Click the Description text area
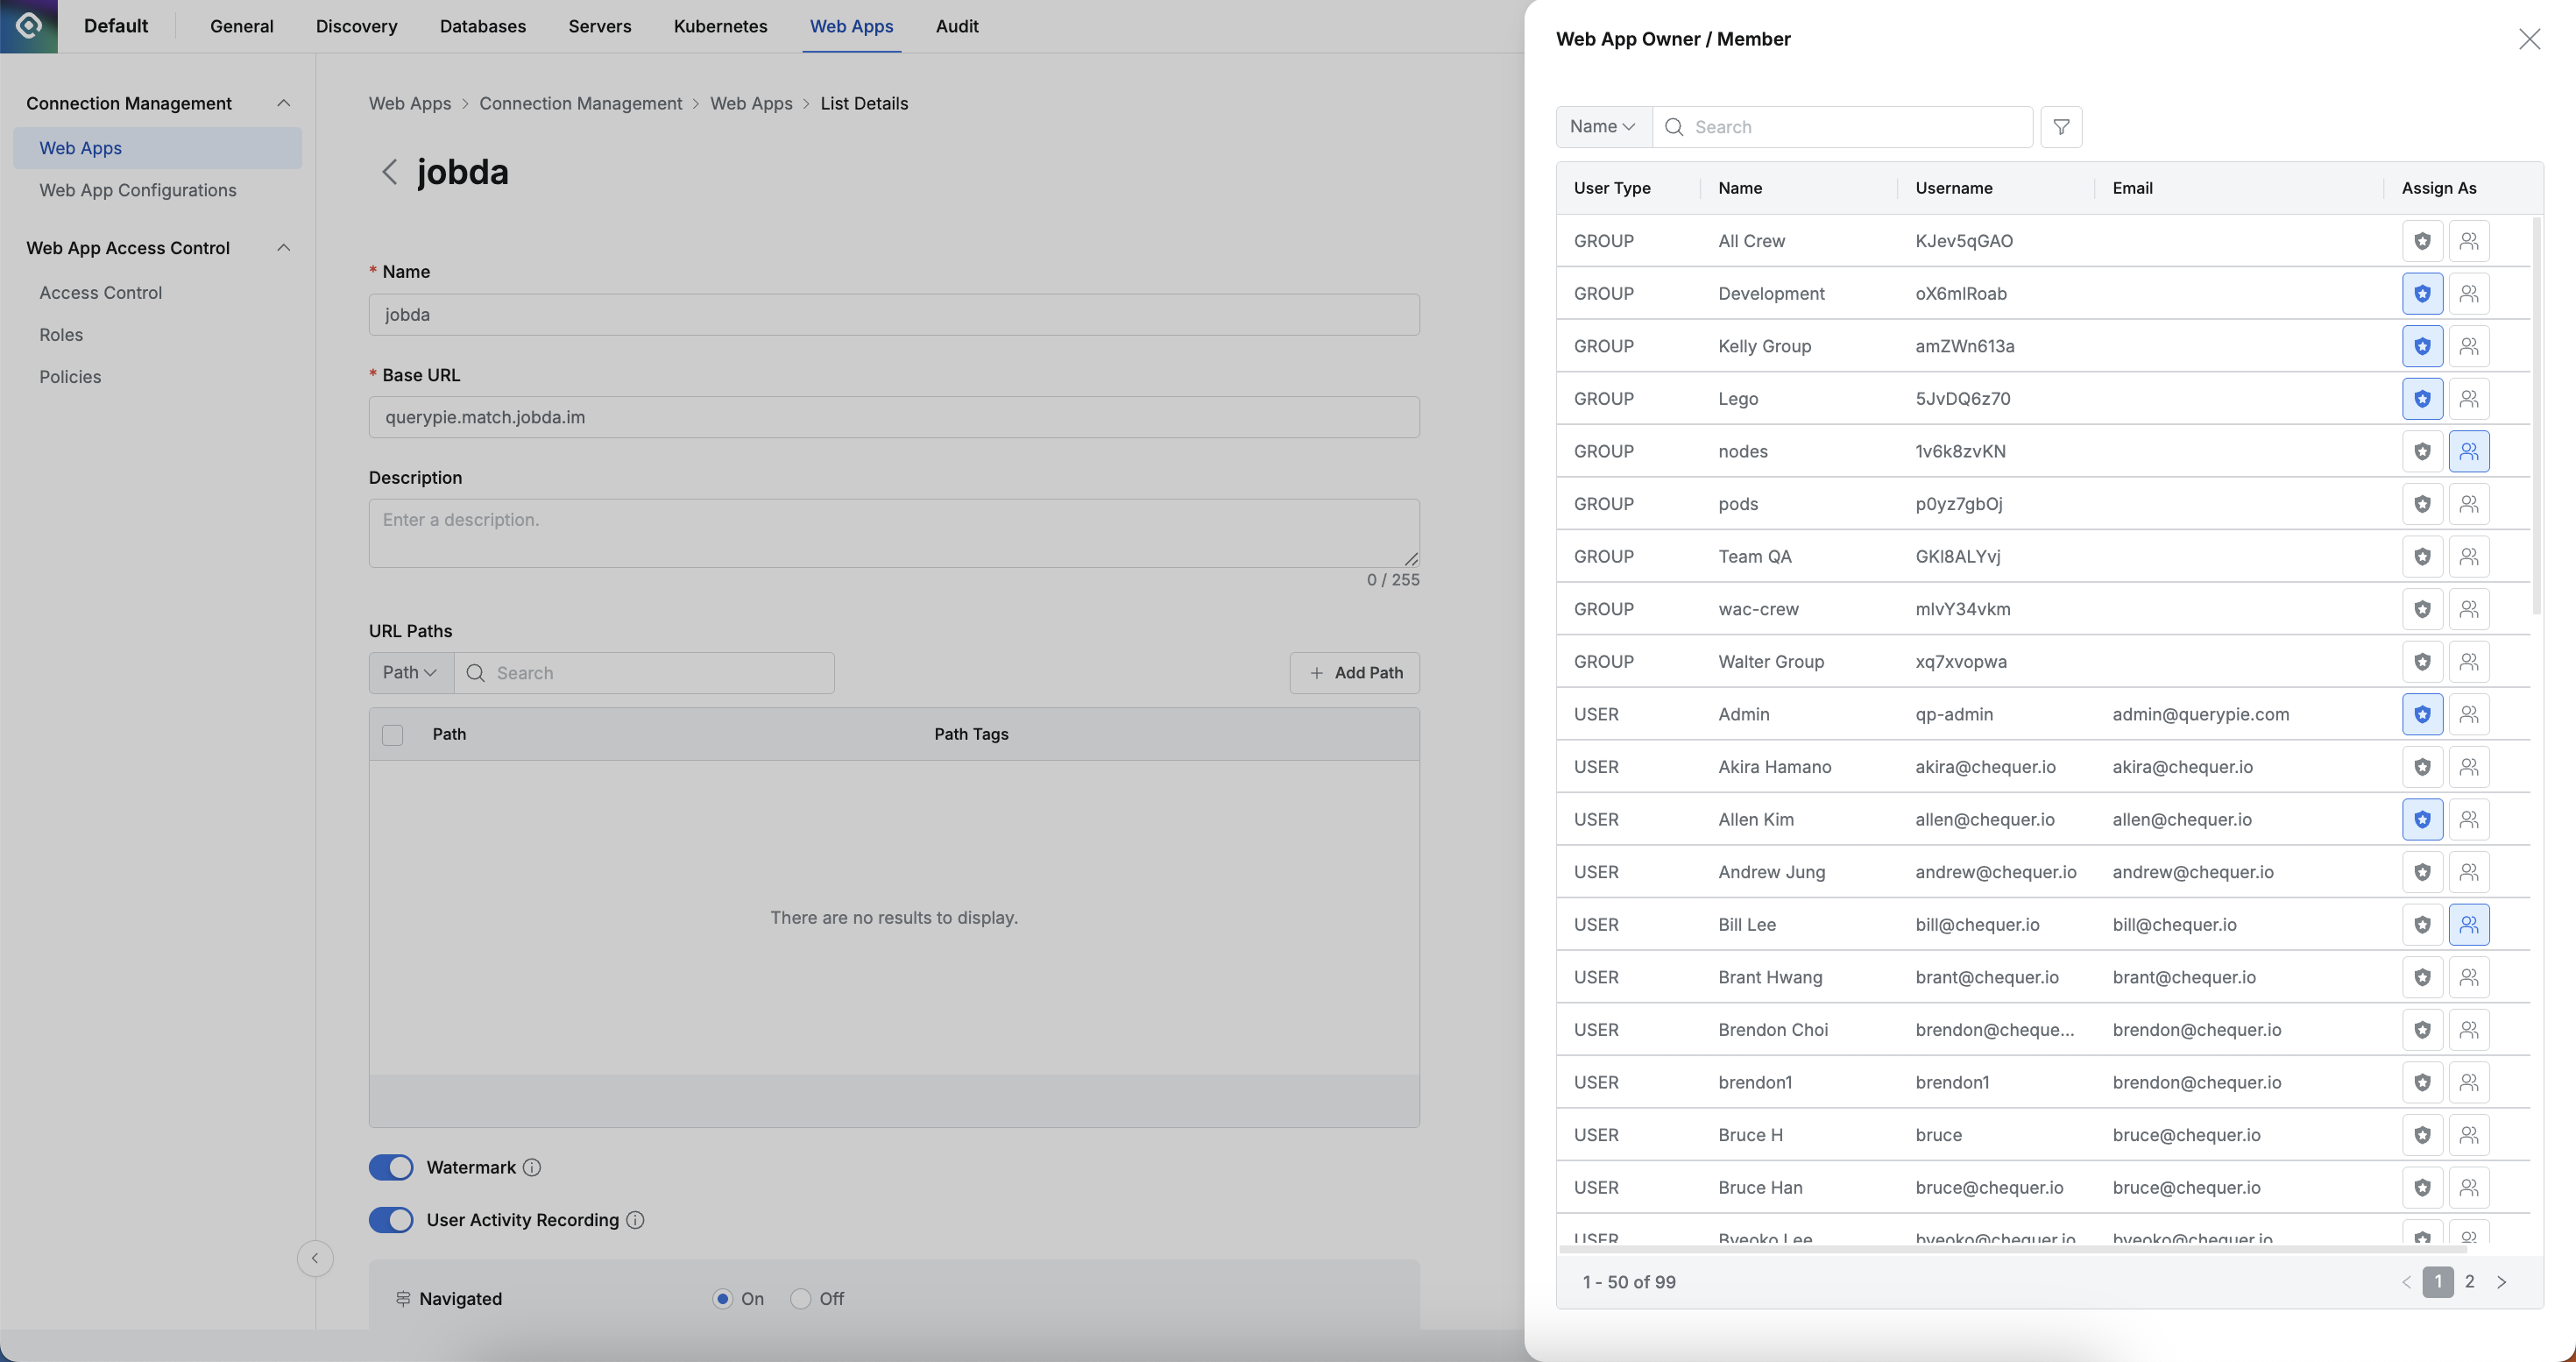The width and height of the screenshot is (2576, 1362). [x=893, y=533]
